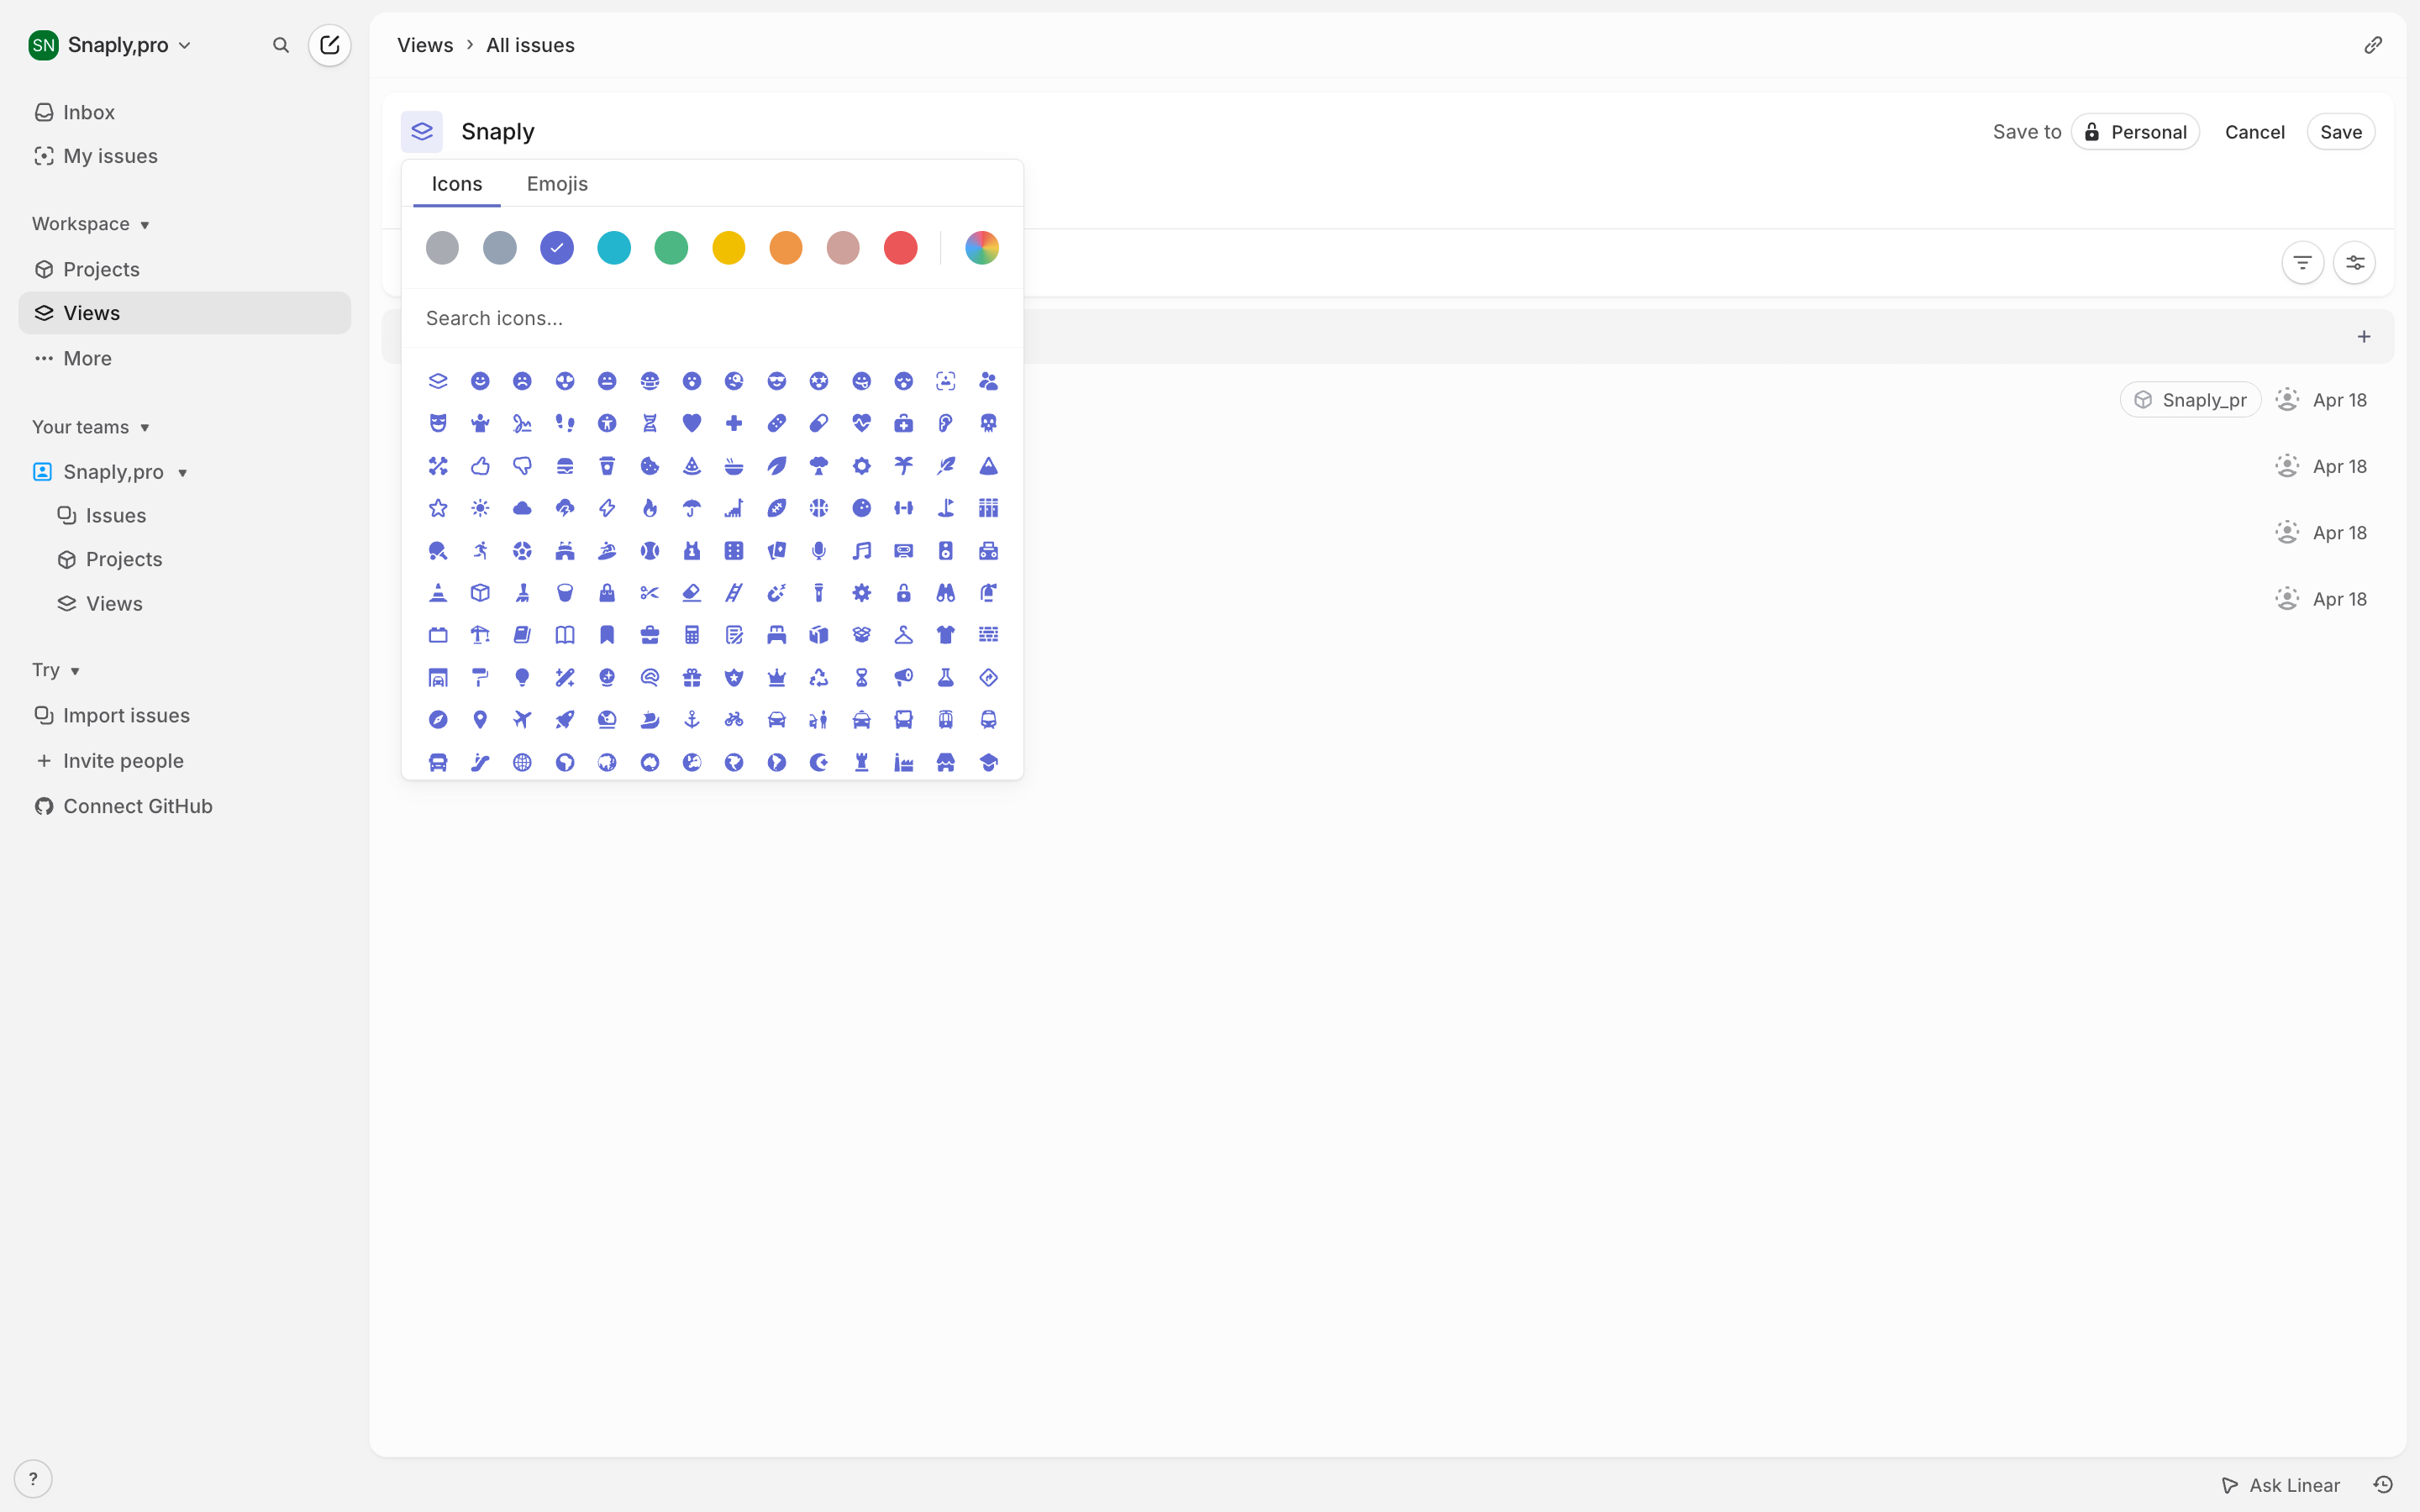The height and width of the screenshot is (1512, 2420).
Task: Choose the t-shirt icon
Action: tap(946, 635)
